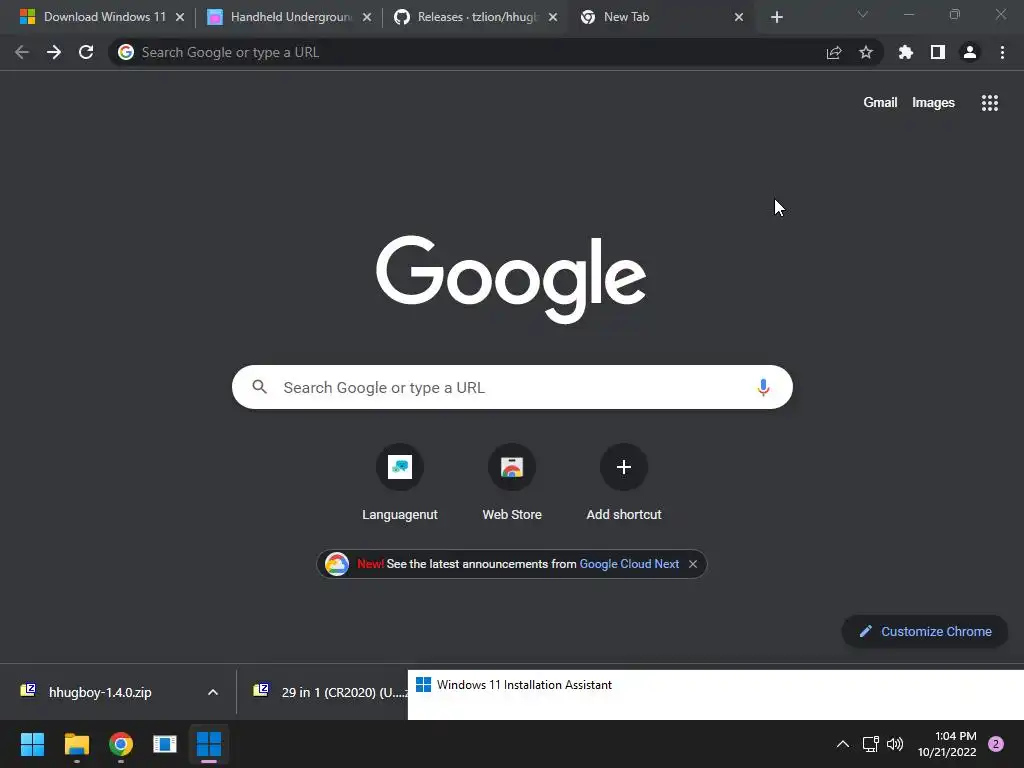Open the fourth taskbar app with blue panel icon
1024x768 pixels.
tap(165, 744)
